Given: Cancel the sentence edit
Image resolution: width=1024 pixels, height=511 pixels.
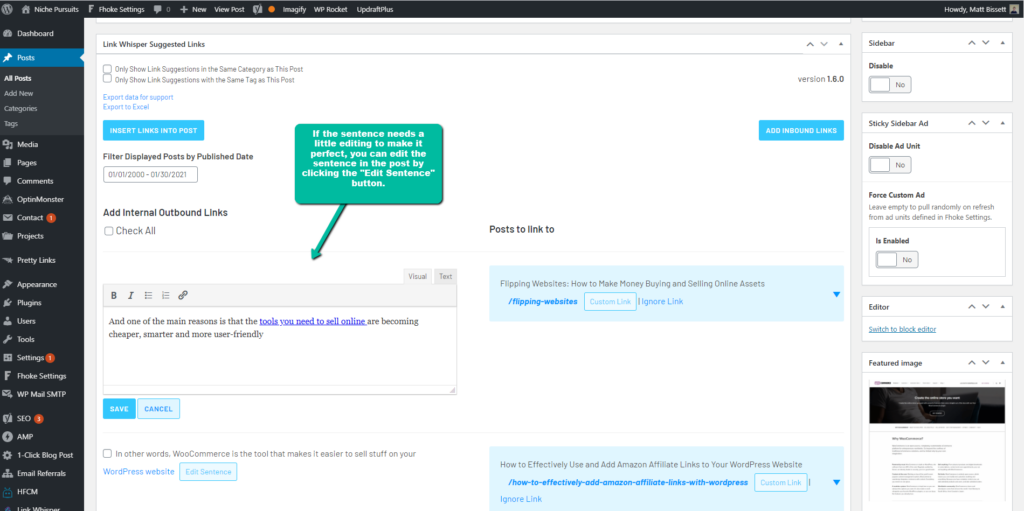Looking at the screenshot, I should pyautogui.click(x=159, y=409).
